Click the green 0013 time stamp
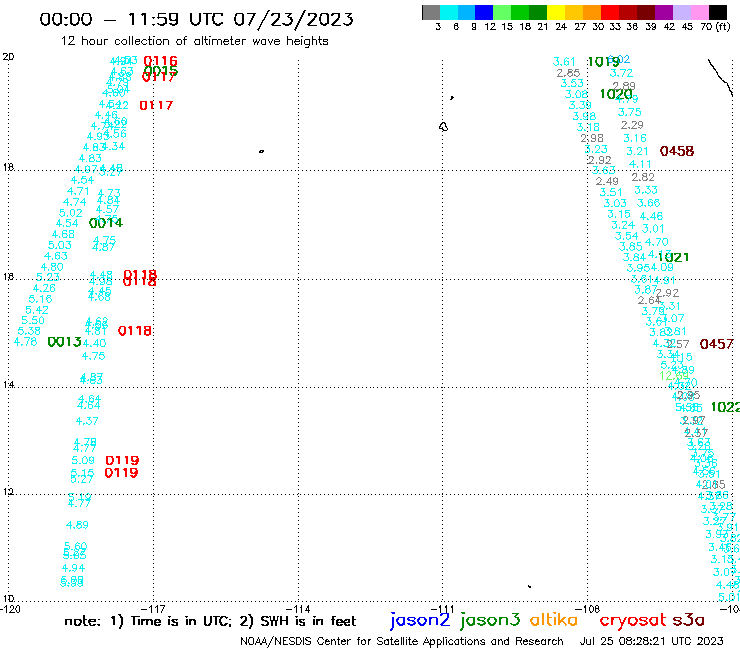This screenshot has width=740, height=650. tap(65, 342)
